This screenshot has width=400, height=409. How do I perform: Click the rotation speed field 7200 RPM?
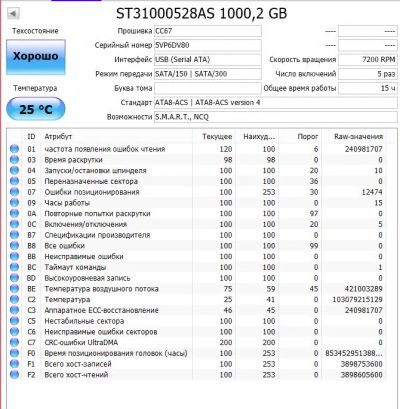368,60
